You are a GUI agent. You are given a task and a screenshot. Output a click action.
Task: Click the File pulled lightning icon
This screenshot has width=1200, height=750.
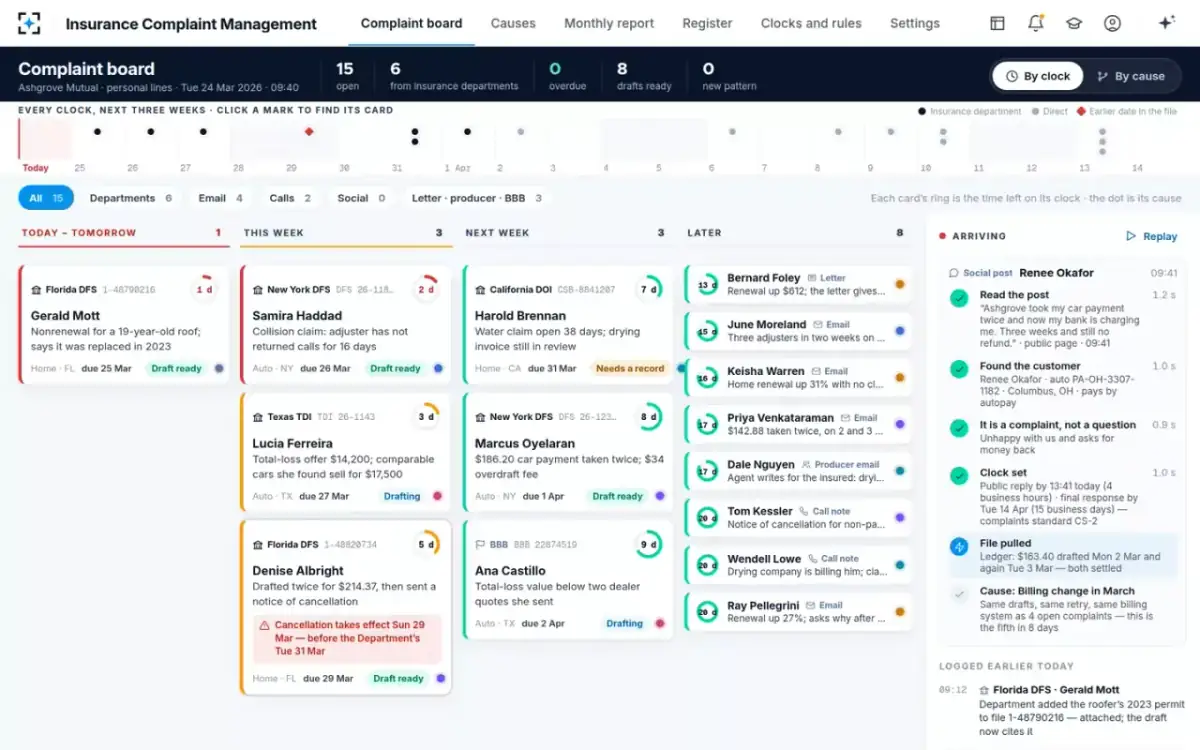(959, 547)
